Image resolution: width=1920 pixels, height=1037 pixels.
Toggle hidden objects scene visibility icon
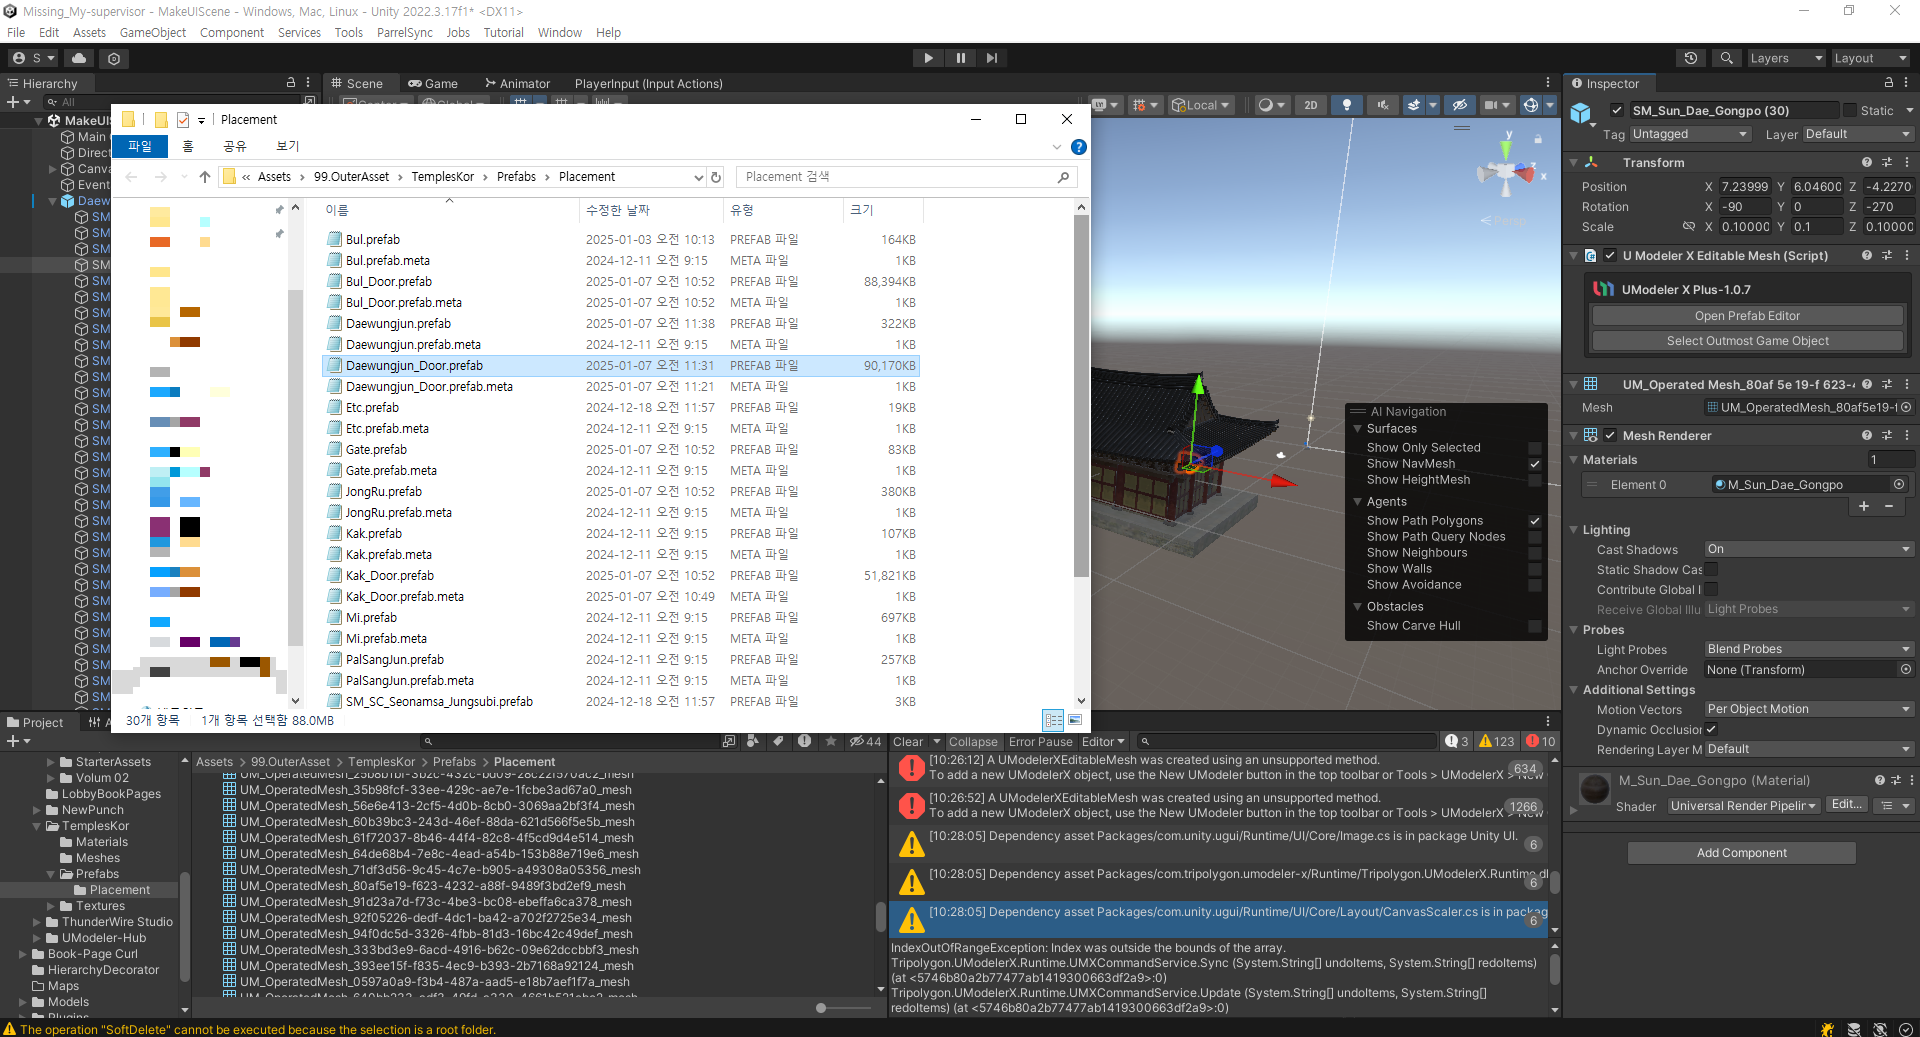[x=1459, y=104]
